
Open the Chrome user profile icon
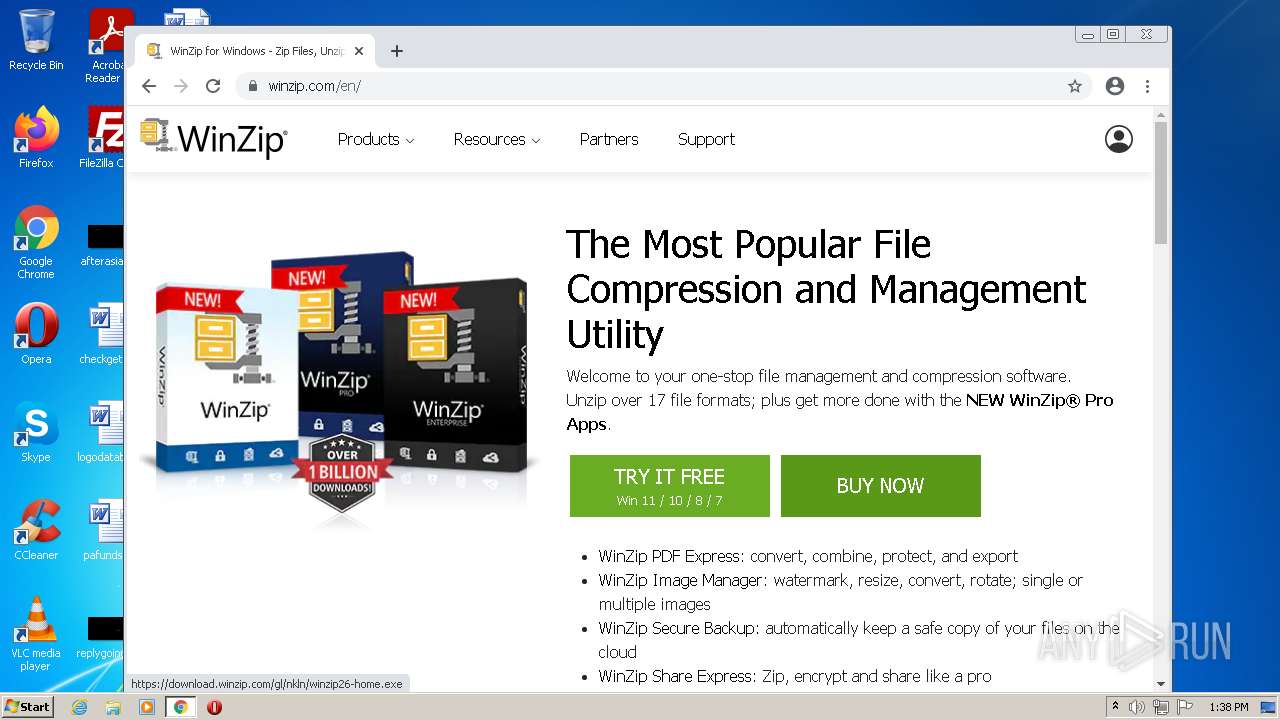(1115, 86)
